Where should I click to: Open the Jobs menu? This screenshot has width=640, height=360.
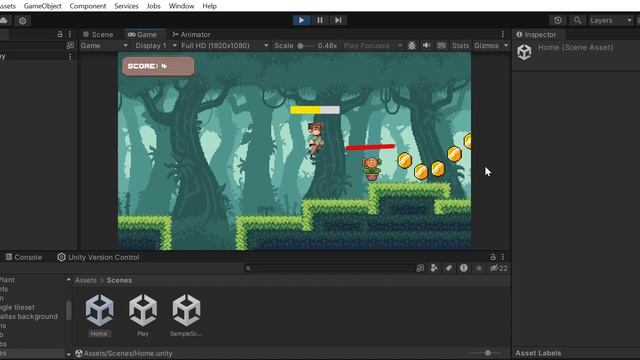point(153,6)
